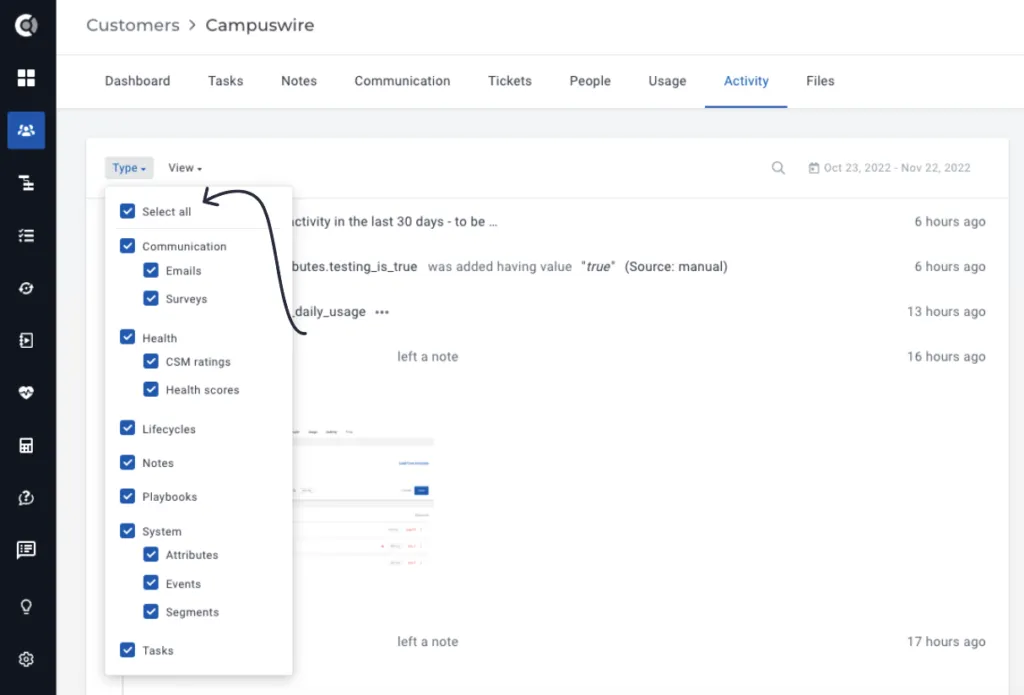Click the lightbulb ideas icon in the sidebar
The height and width of the screenshot is (695, 1024).
click(x=26, y=607)
